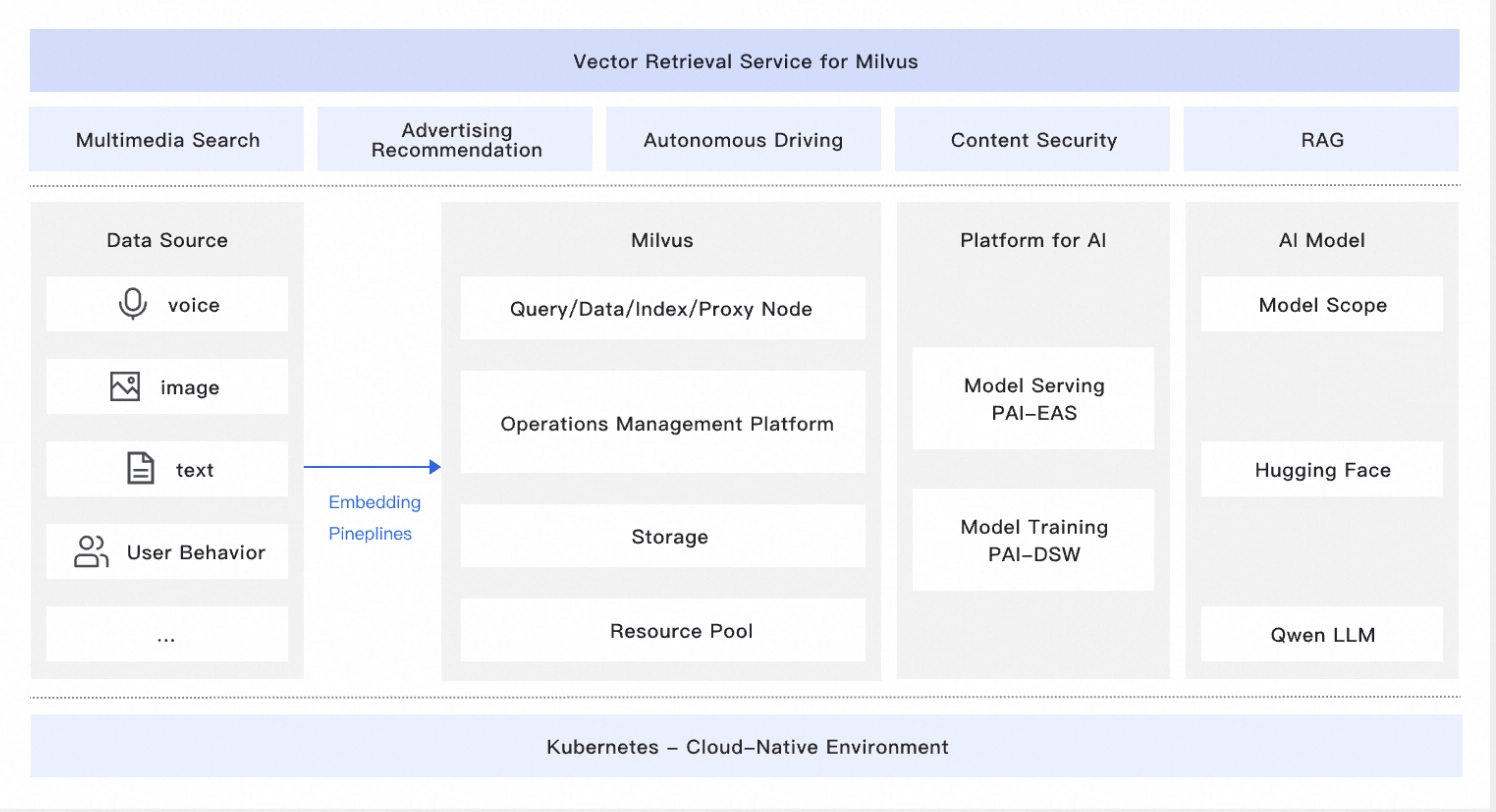Image resolution: width=1496 pixels, height=812 pixels.
Task: Click the Platform for AI heading
Action: [1033, 240]
